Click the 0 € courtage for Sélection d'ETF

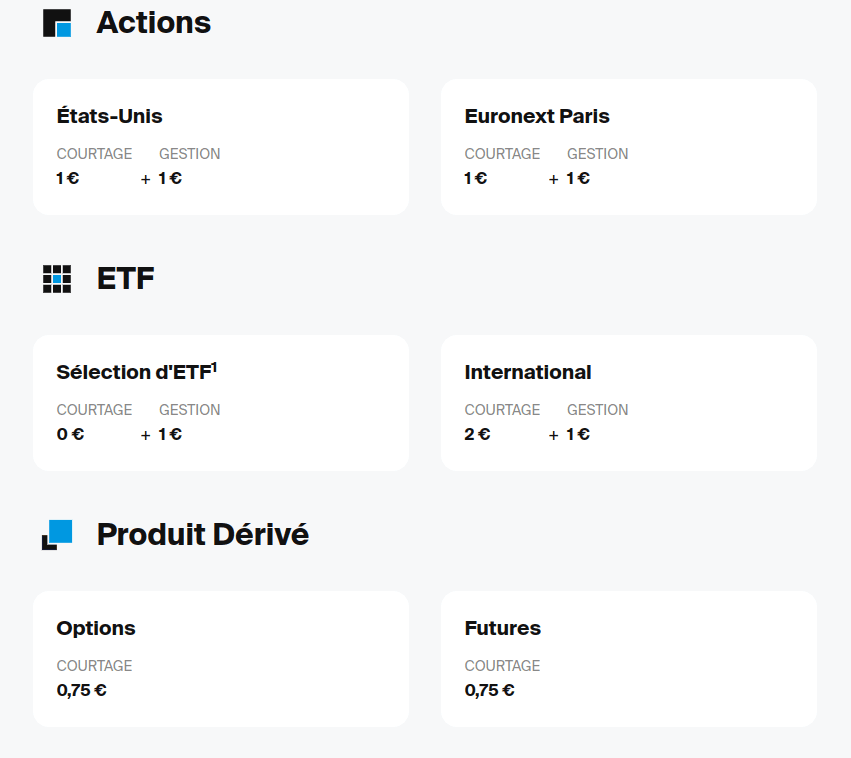(x=70, y=434)
